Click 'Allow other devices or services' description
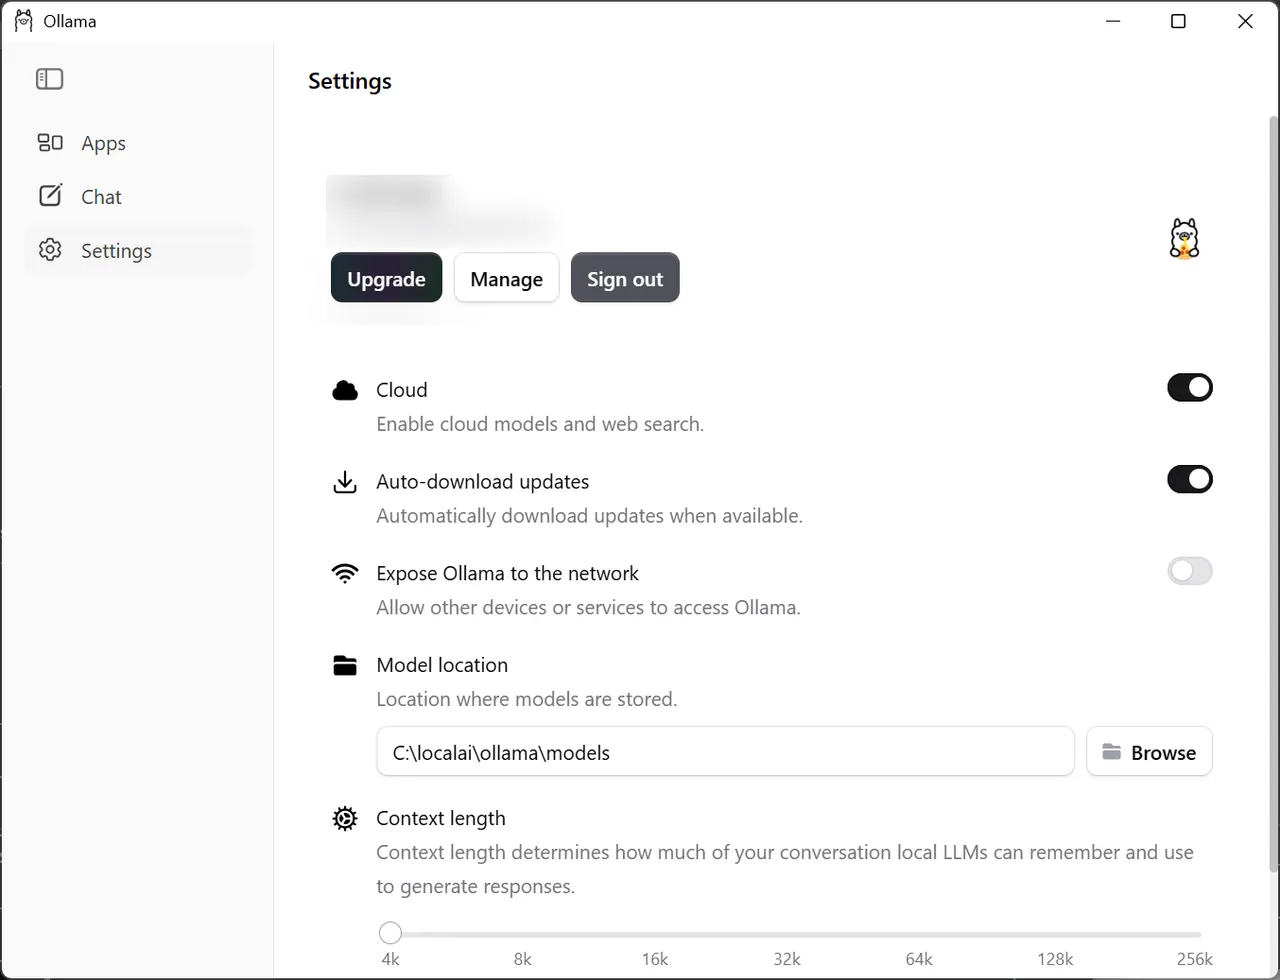This screenshot has height=980, width=1280. (588, 607)
